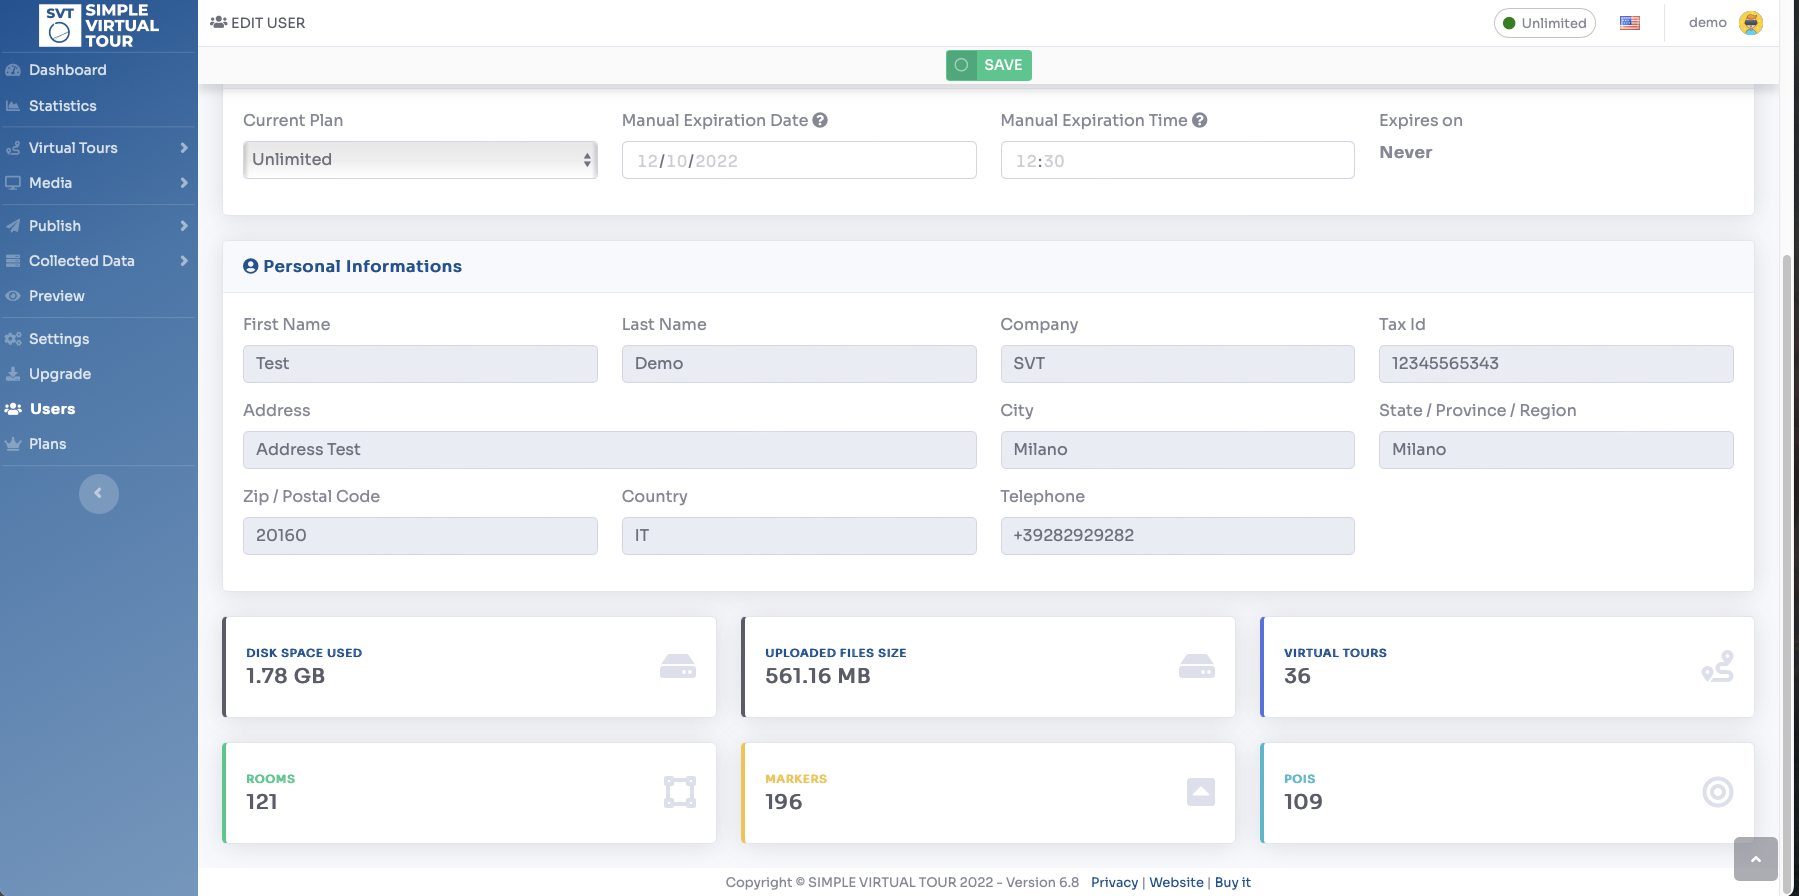Open the Privacy link in footer
This screenshot has width=1799, height=896.
click(1114, 882)
